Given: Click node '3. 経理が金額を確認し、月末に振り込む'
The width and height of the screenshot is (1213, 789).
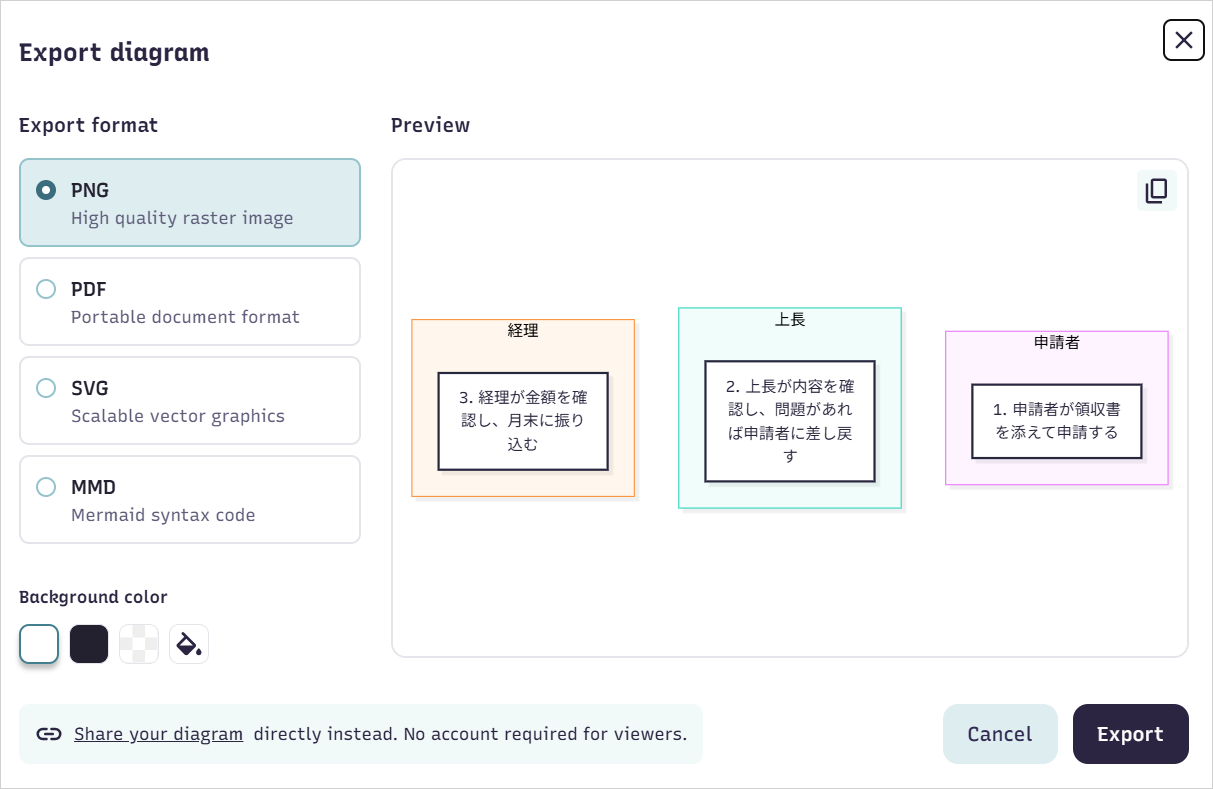Looking at the screenshot, I should [523, 421].
